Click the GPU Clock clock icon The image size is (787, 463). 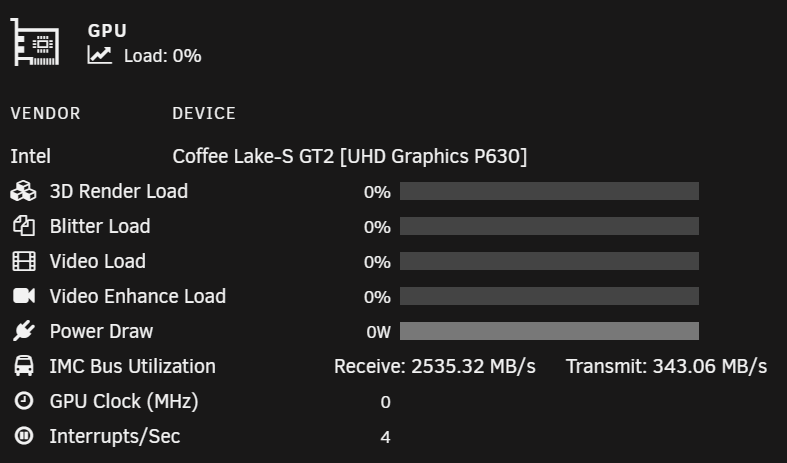tap(24, 401)
